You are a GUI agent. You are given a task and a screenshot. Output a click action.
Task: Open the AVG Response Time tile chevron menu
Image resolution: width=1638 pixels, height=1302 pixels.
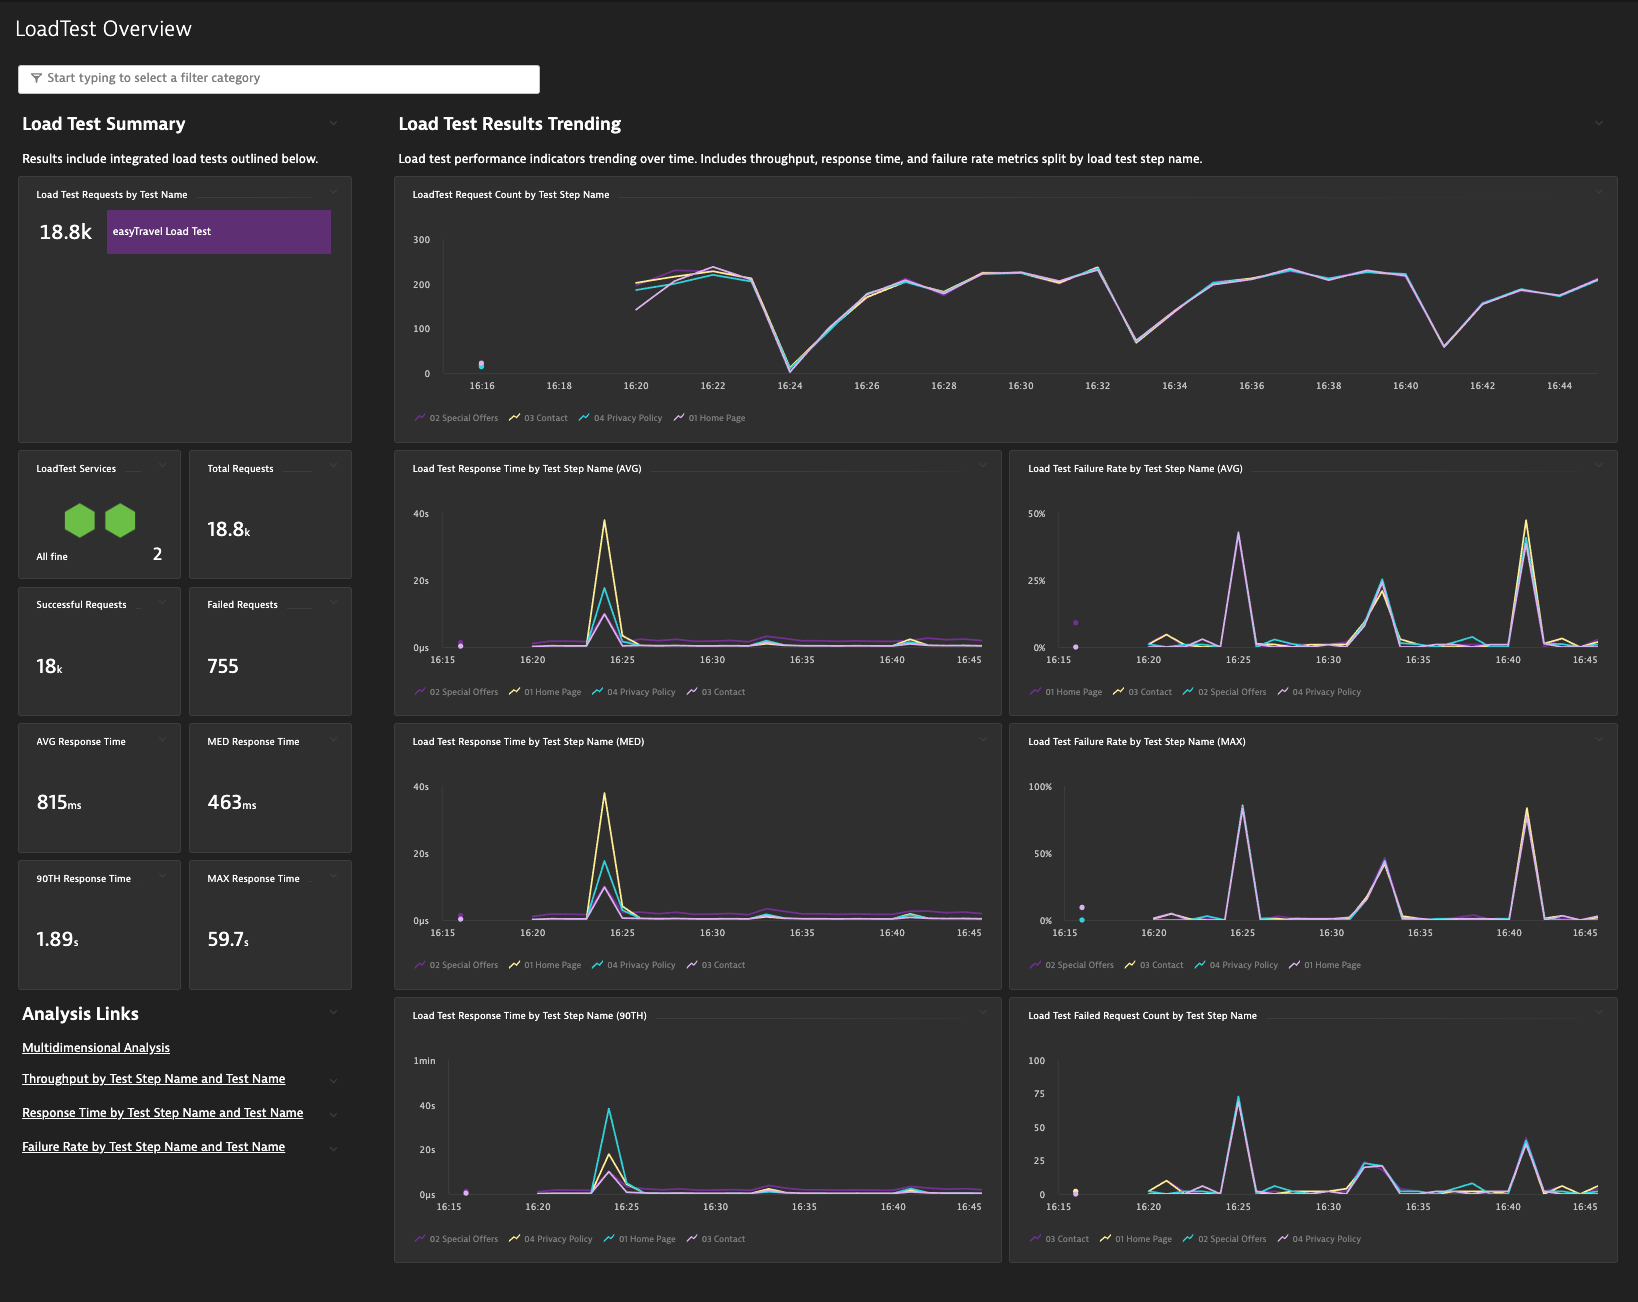(163, 739)
